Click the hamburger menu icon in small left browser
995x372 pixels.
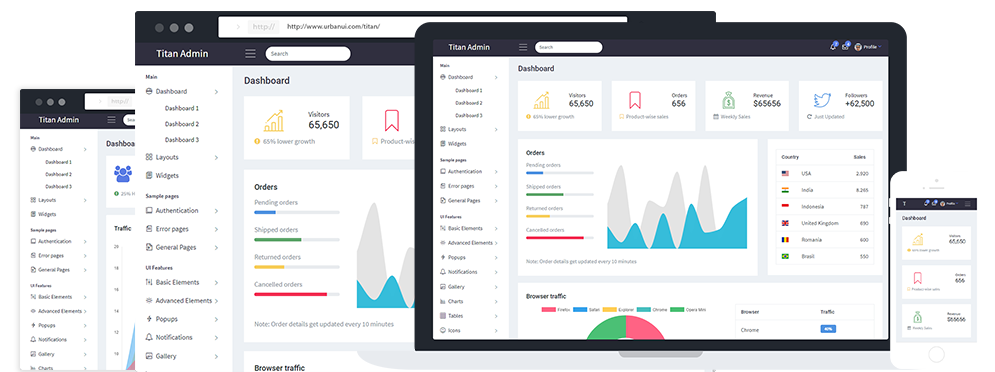click(x=112, y=119)
